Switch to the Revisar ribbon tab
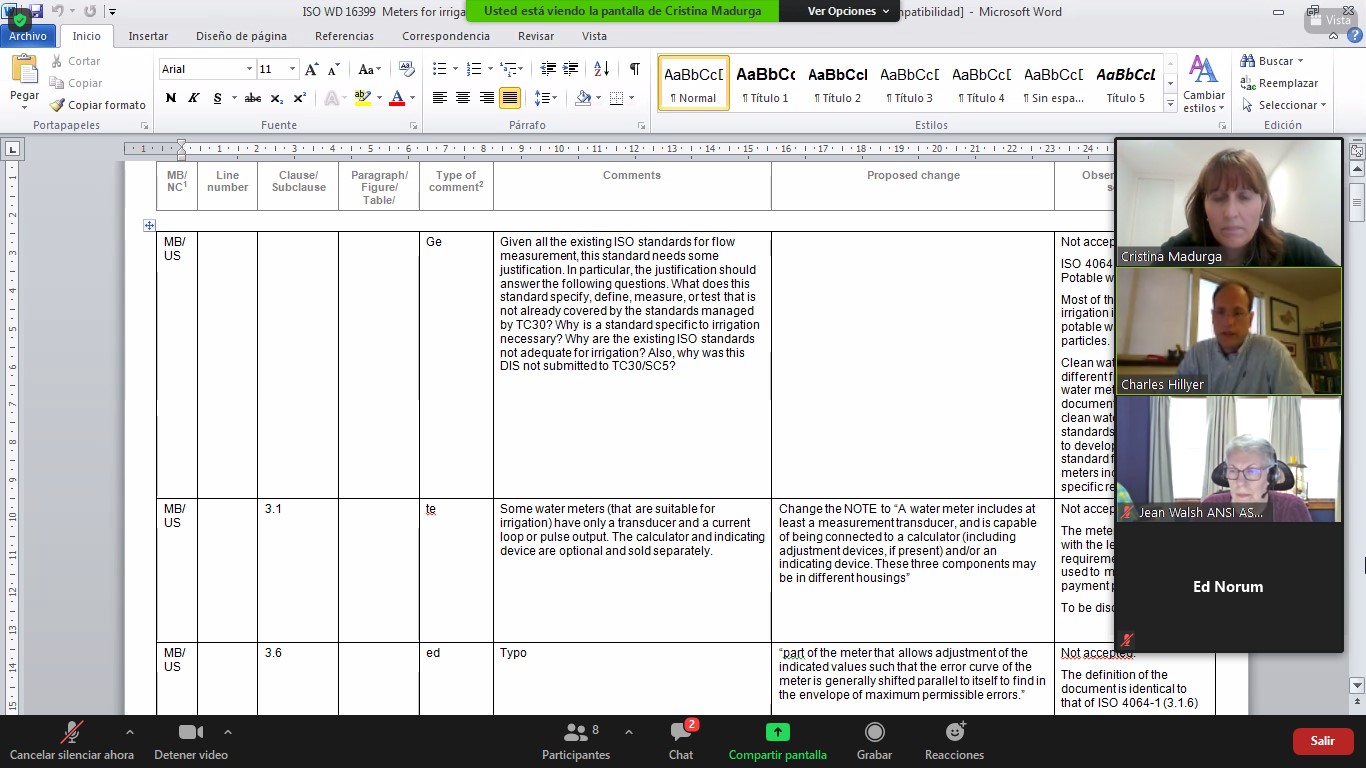 (x=536, y=36)
